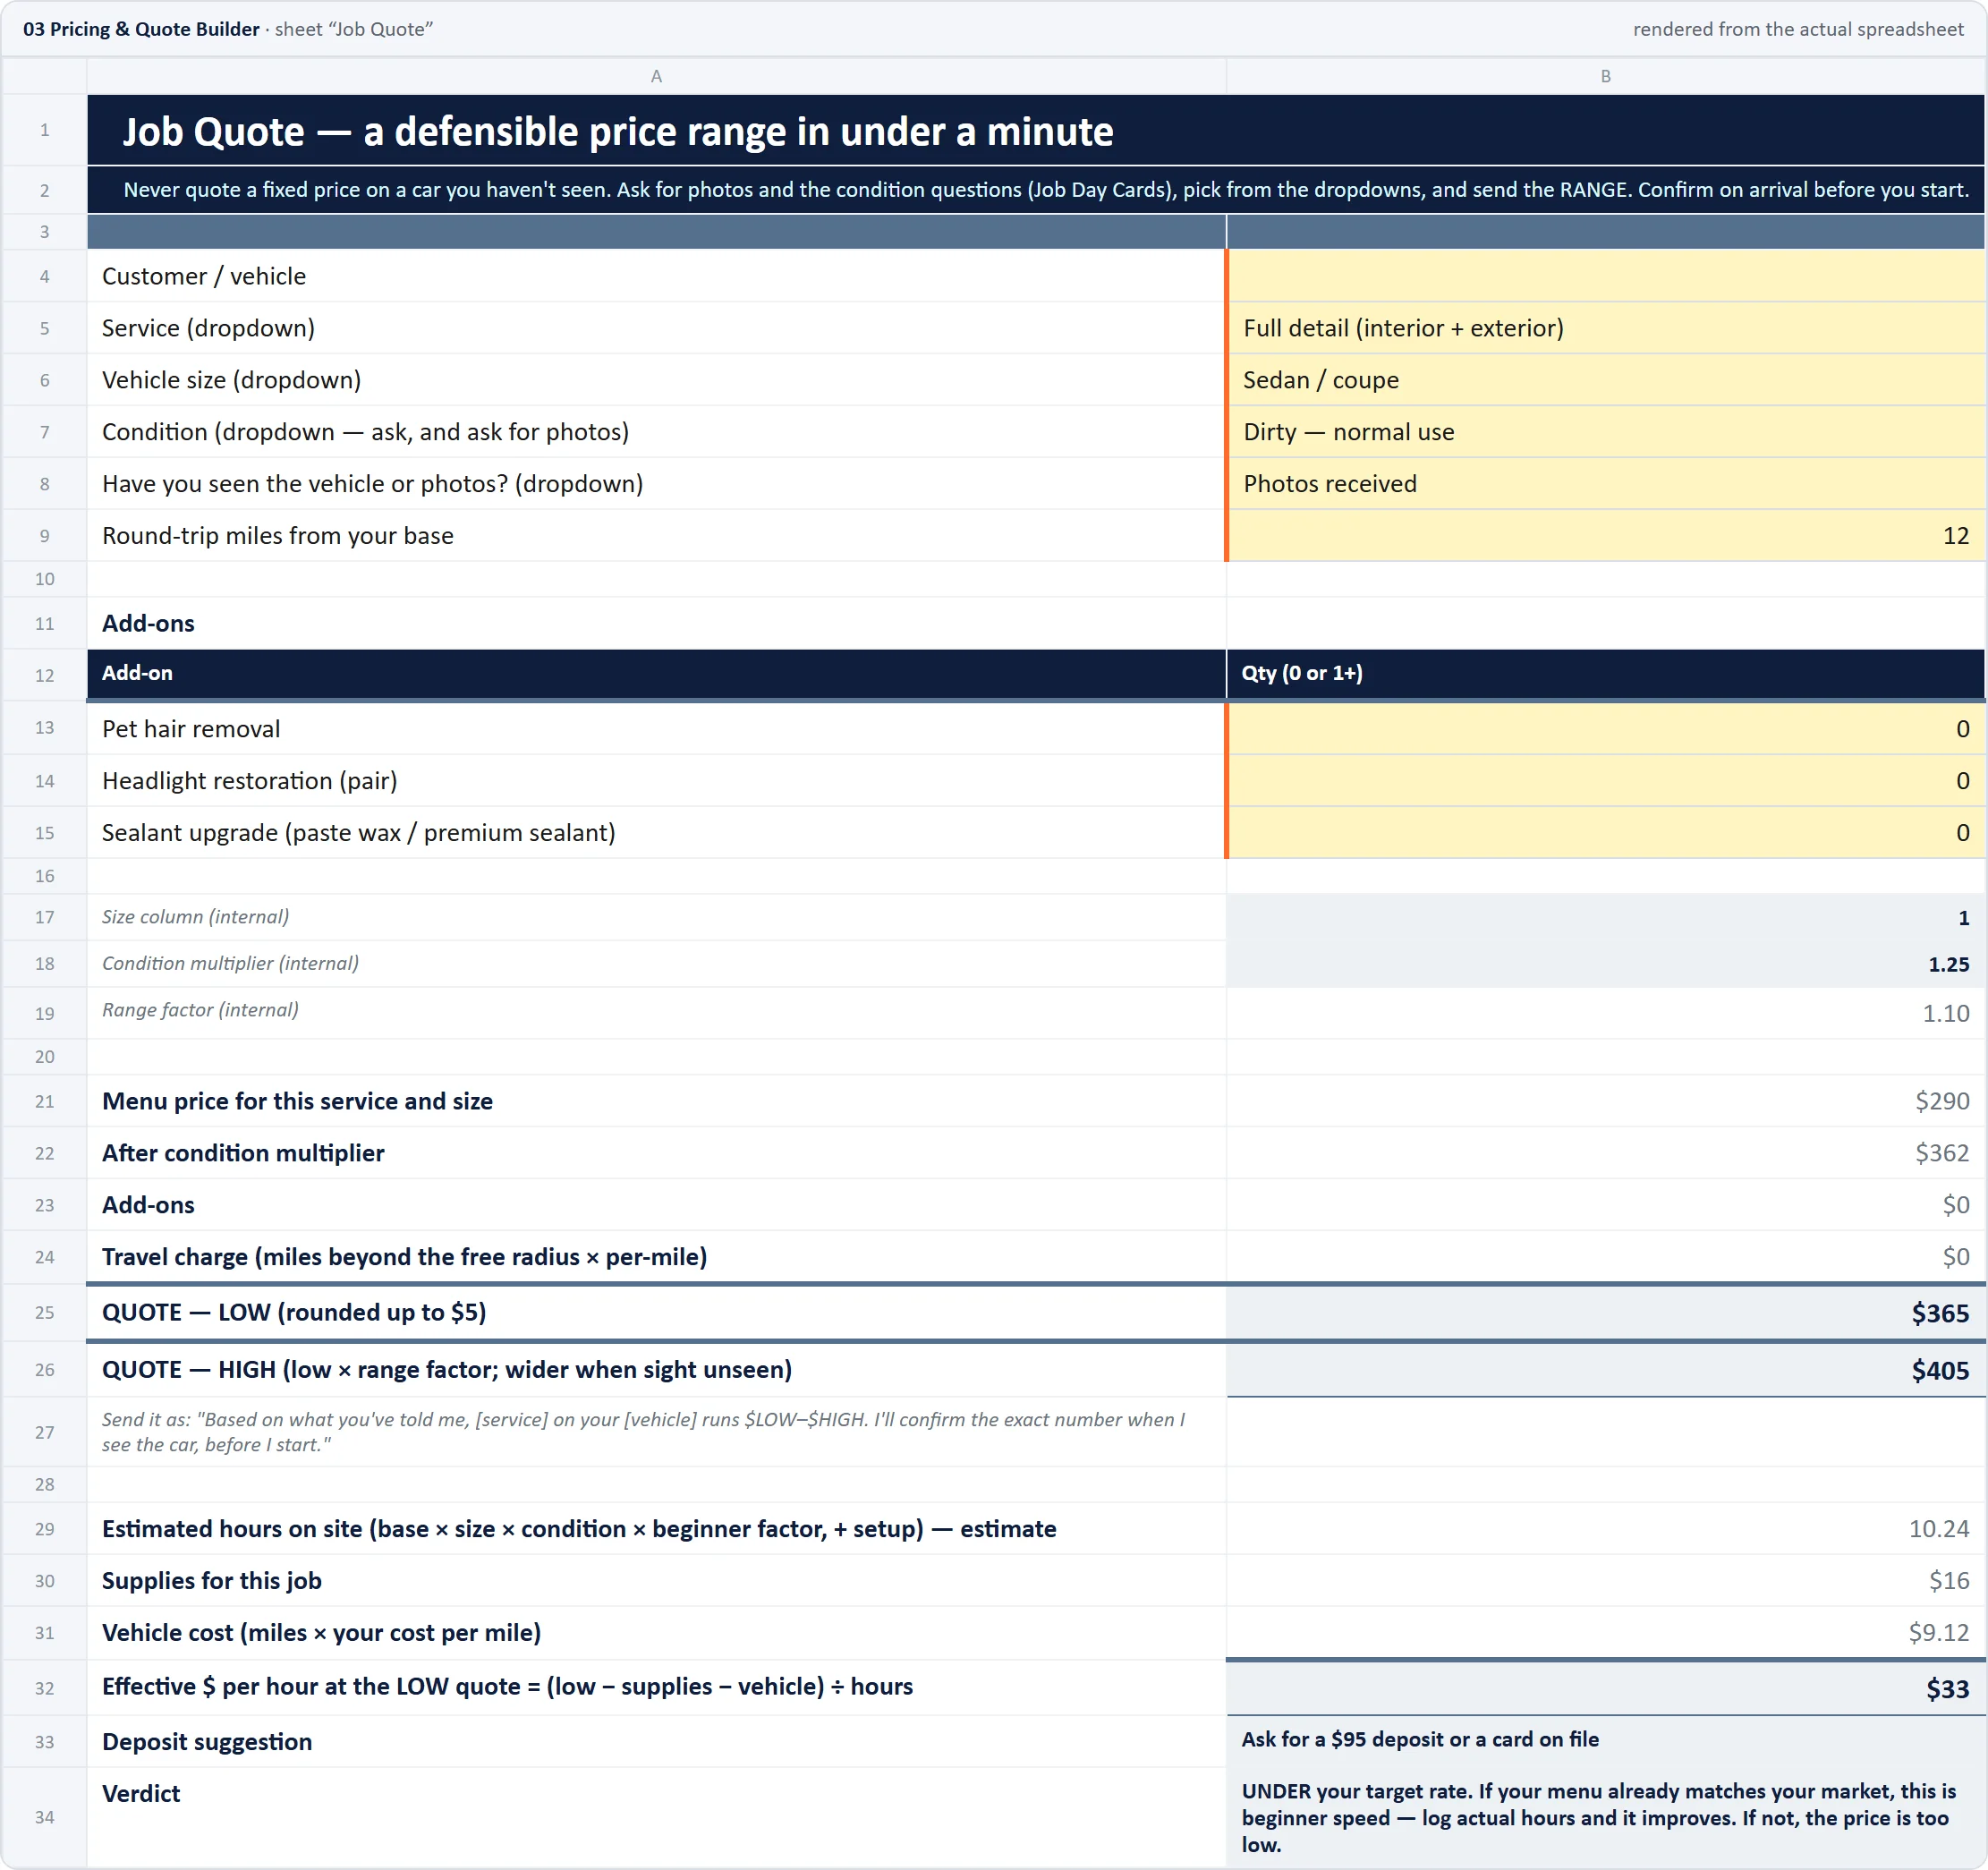Click the 'QUOTE — LOW' label
This screenshot has width=1988, height=1870.
click(x=294, y=1312)
